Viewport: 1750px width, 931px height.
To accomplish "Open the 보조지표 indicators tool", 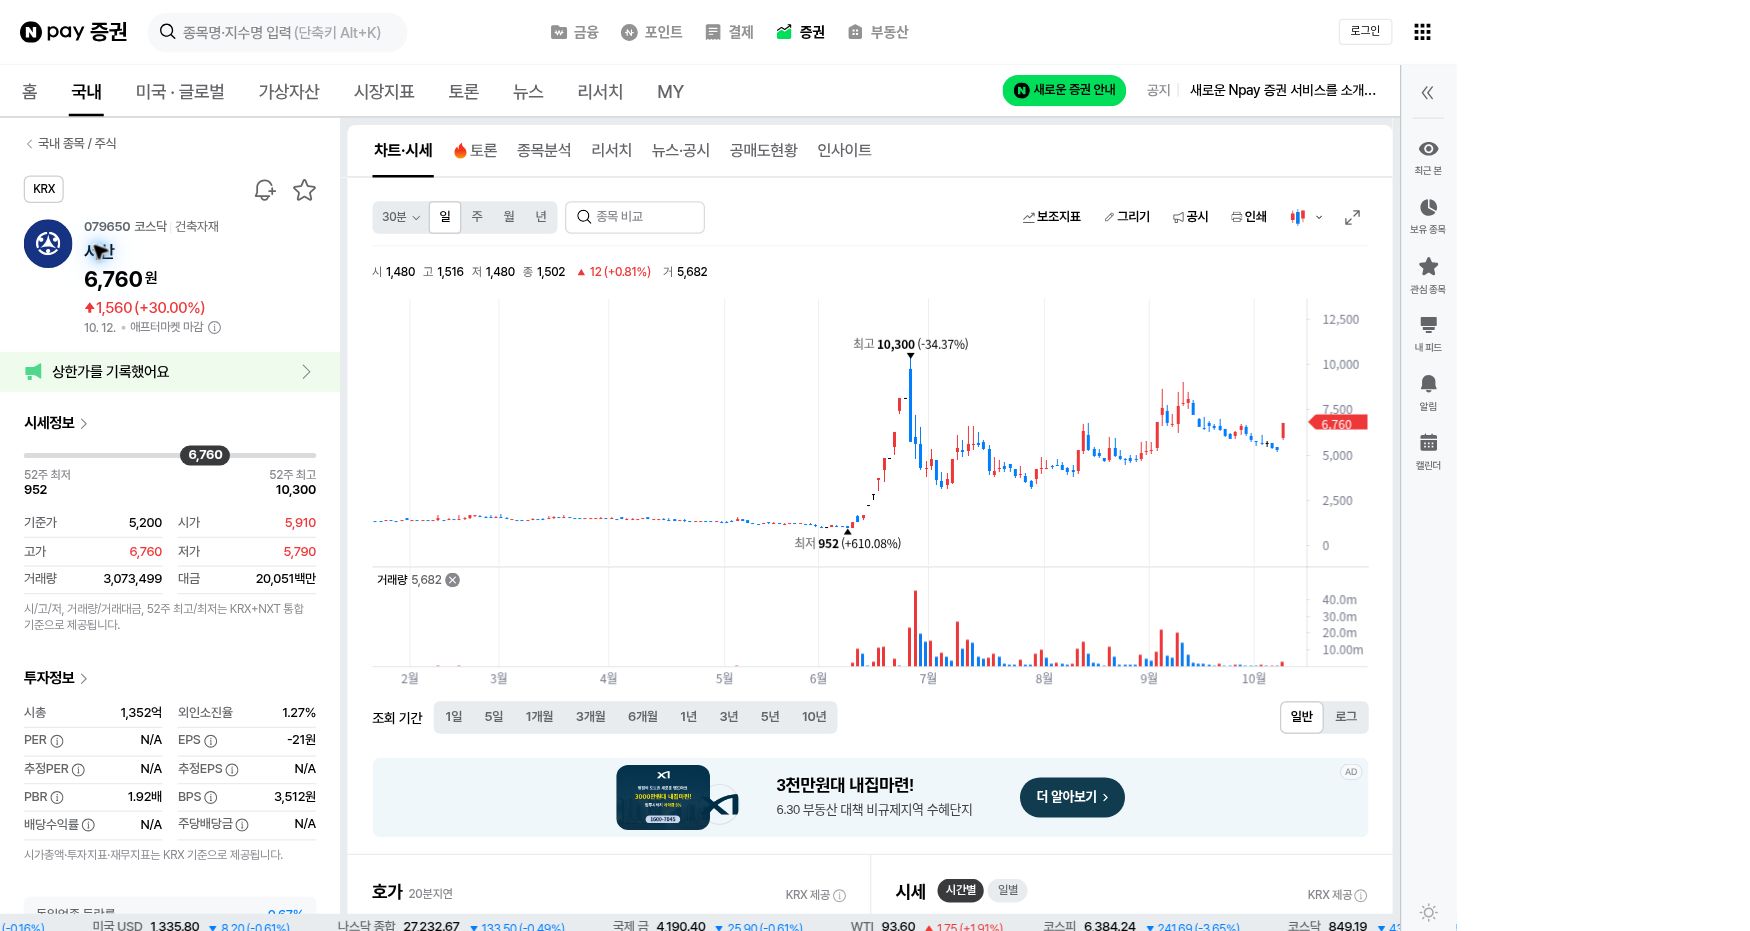I will click(x=1051, y=217).
